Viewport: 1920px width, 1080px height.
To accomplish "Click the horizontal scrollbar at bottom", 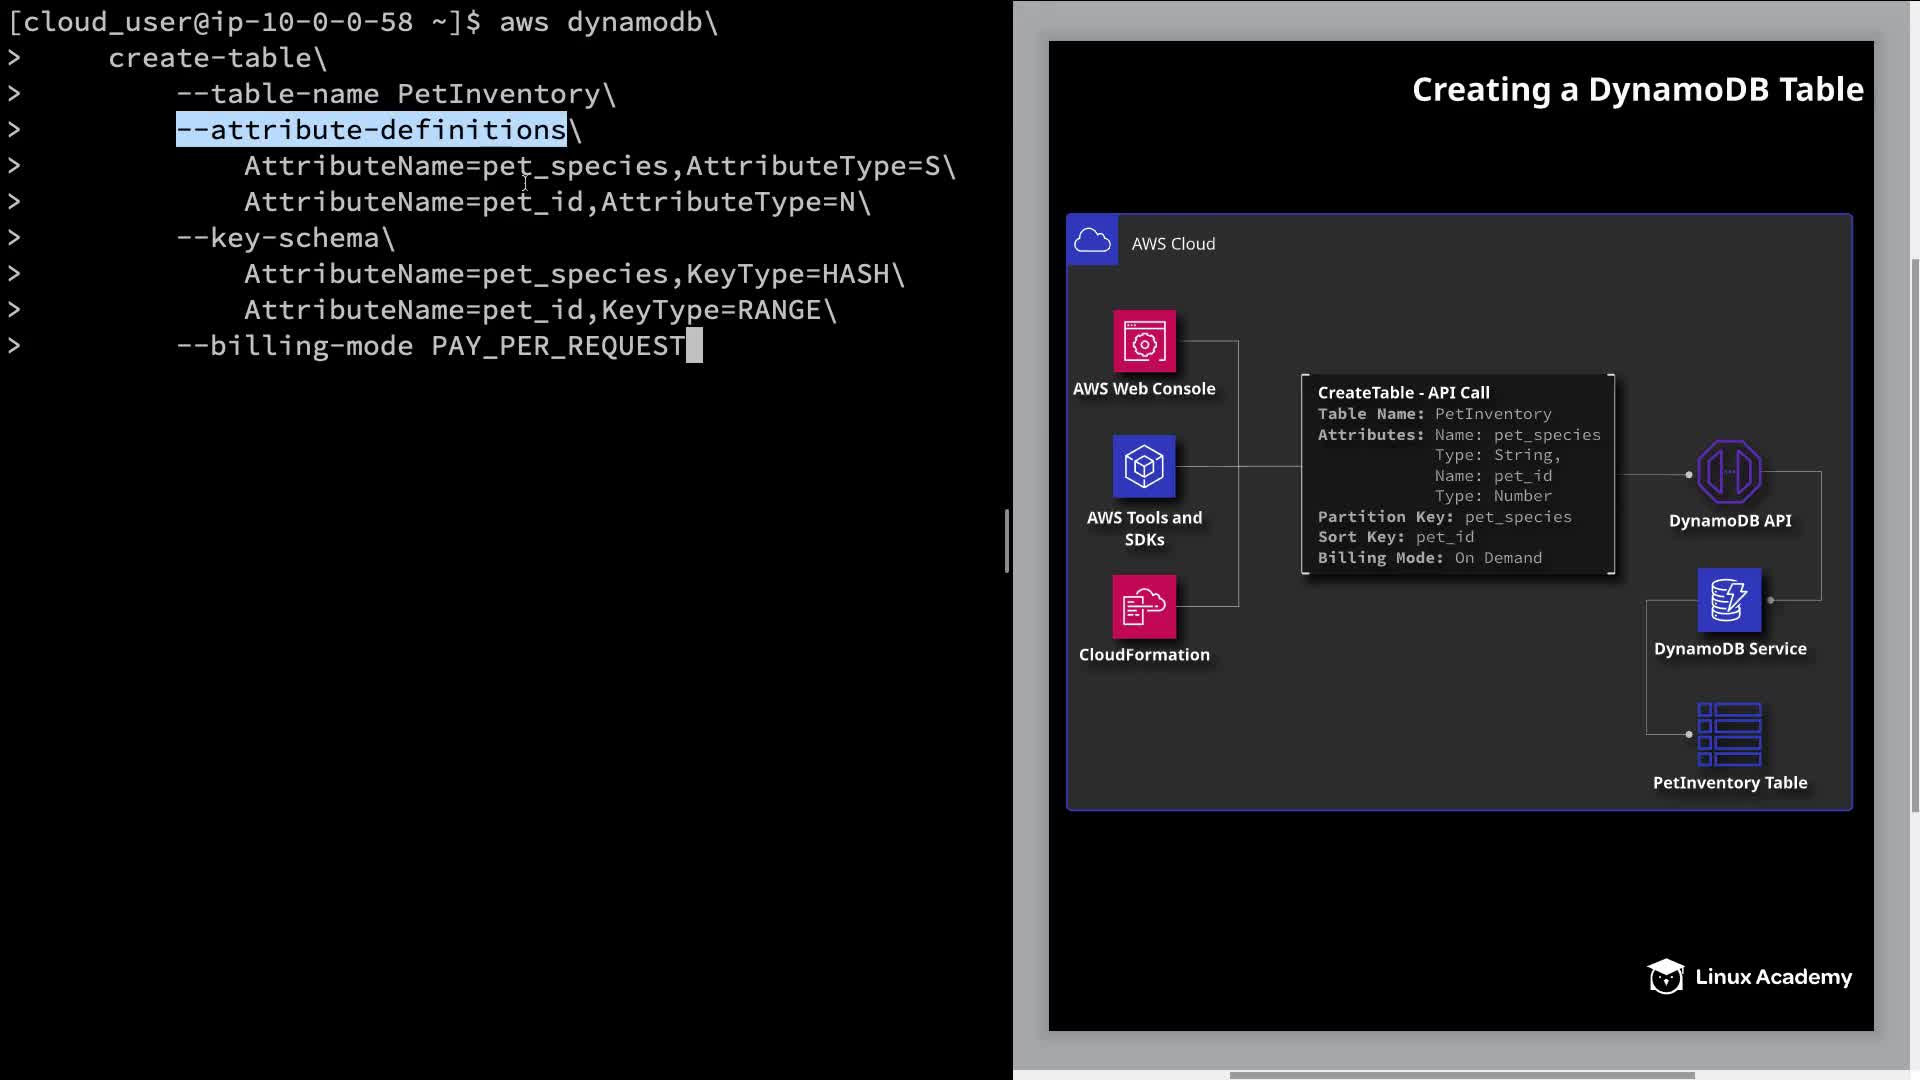I will tap(1460, 1075).
